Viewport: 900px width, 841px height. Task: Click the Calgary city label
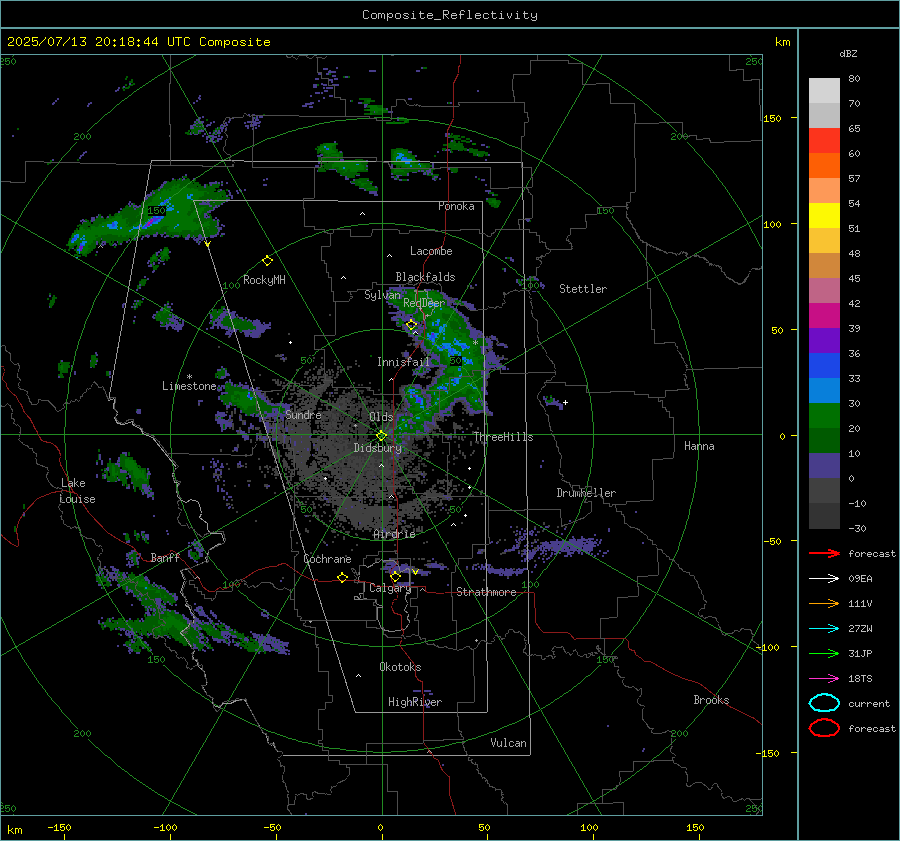click(x=390, y=588)
